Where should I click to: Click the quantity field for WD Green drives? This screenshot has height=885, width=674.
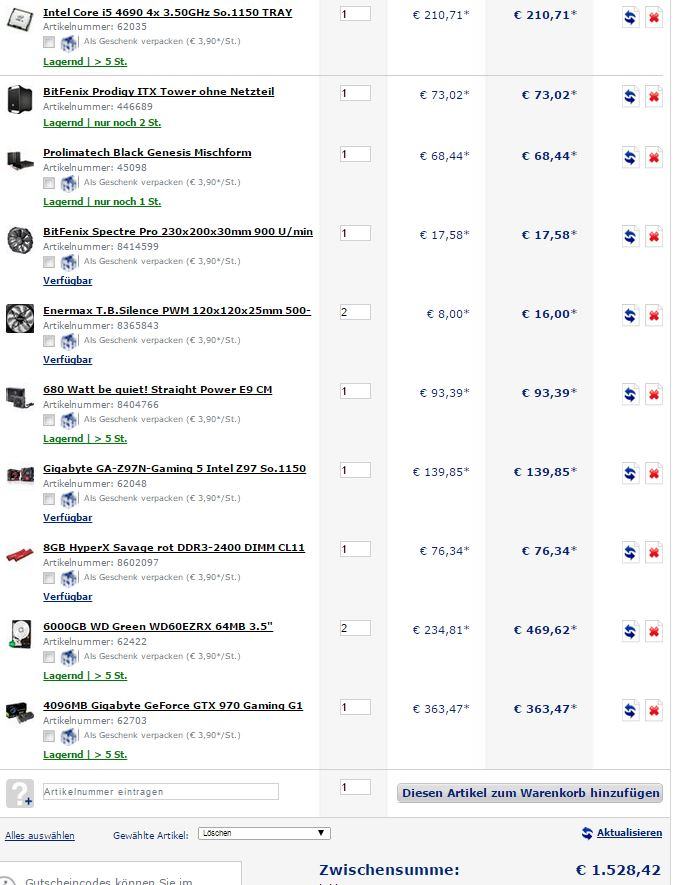(355, 628)
